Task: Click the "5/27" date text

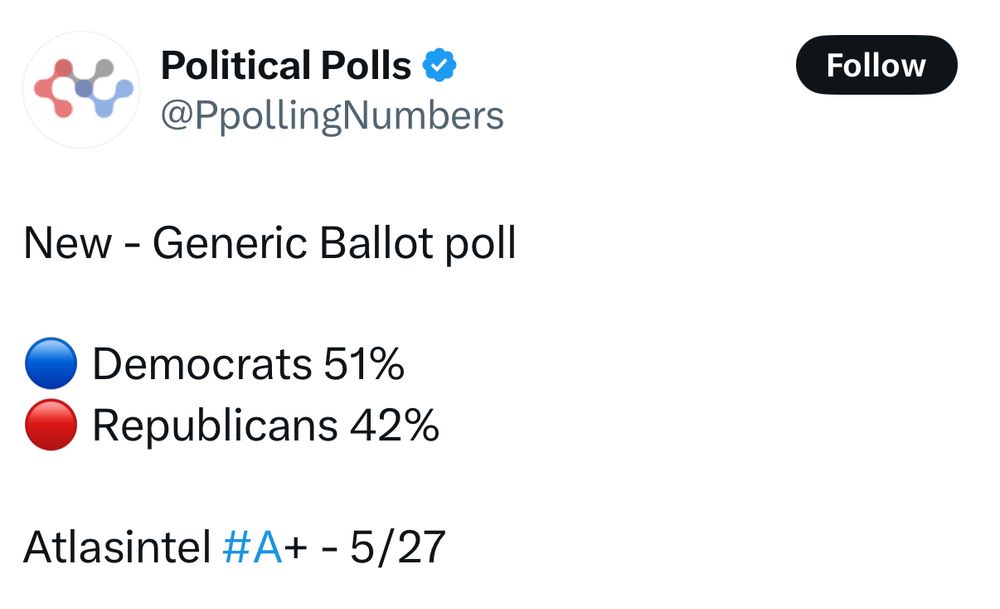Action: pyautogui.click(x=397, y=548)
